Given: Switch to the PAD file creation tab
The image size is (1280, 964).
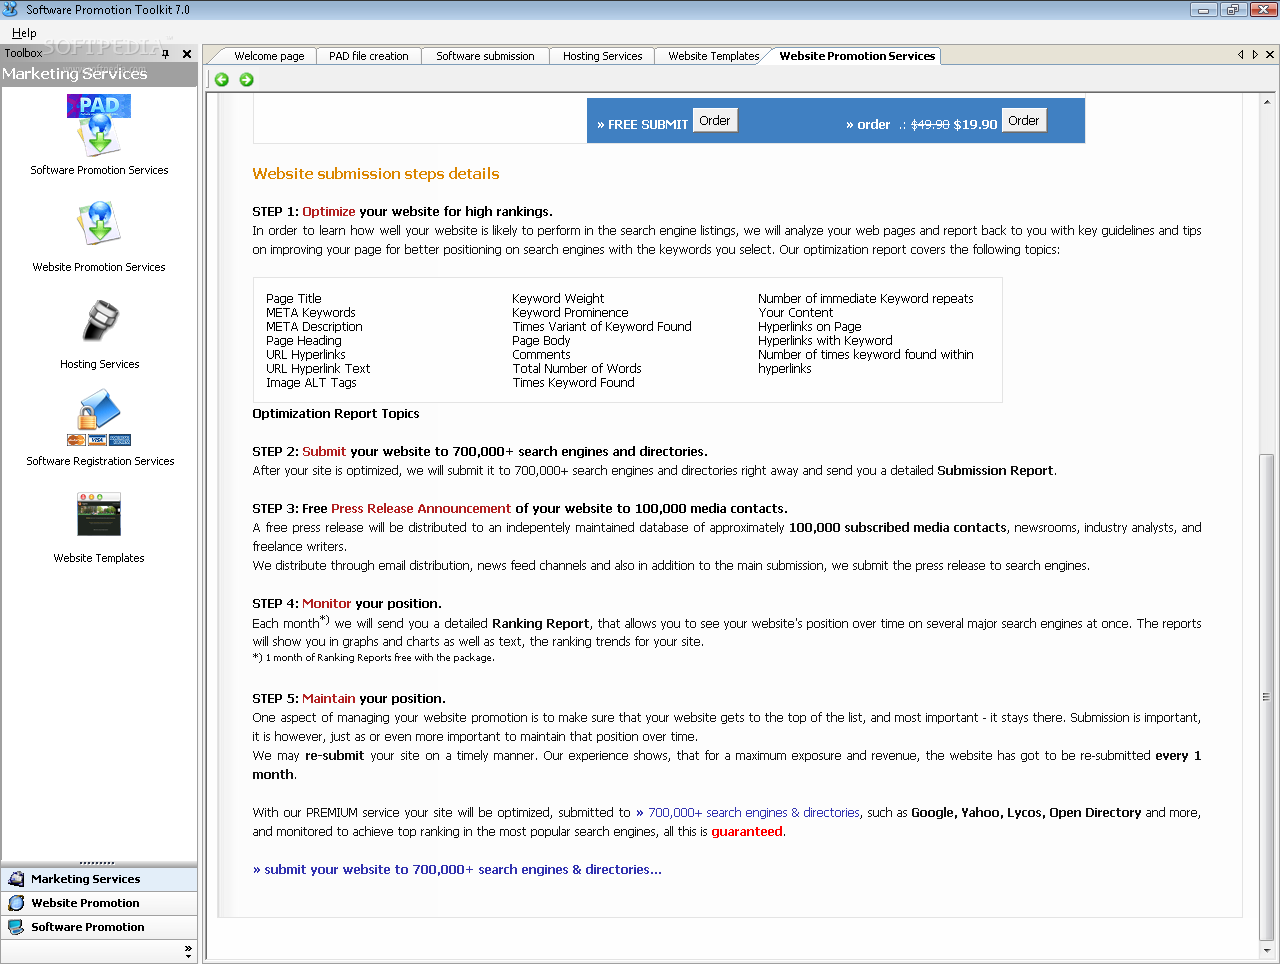Looking at the screenshot, I should pos(369,56).
